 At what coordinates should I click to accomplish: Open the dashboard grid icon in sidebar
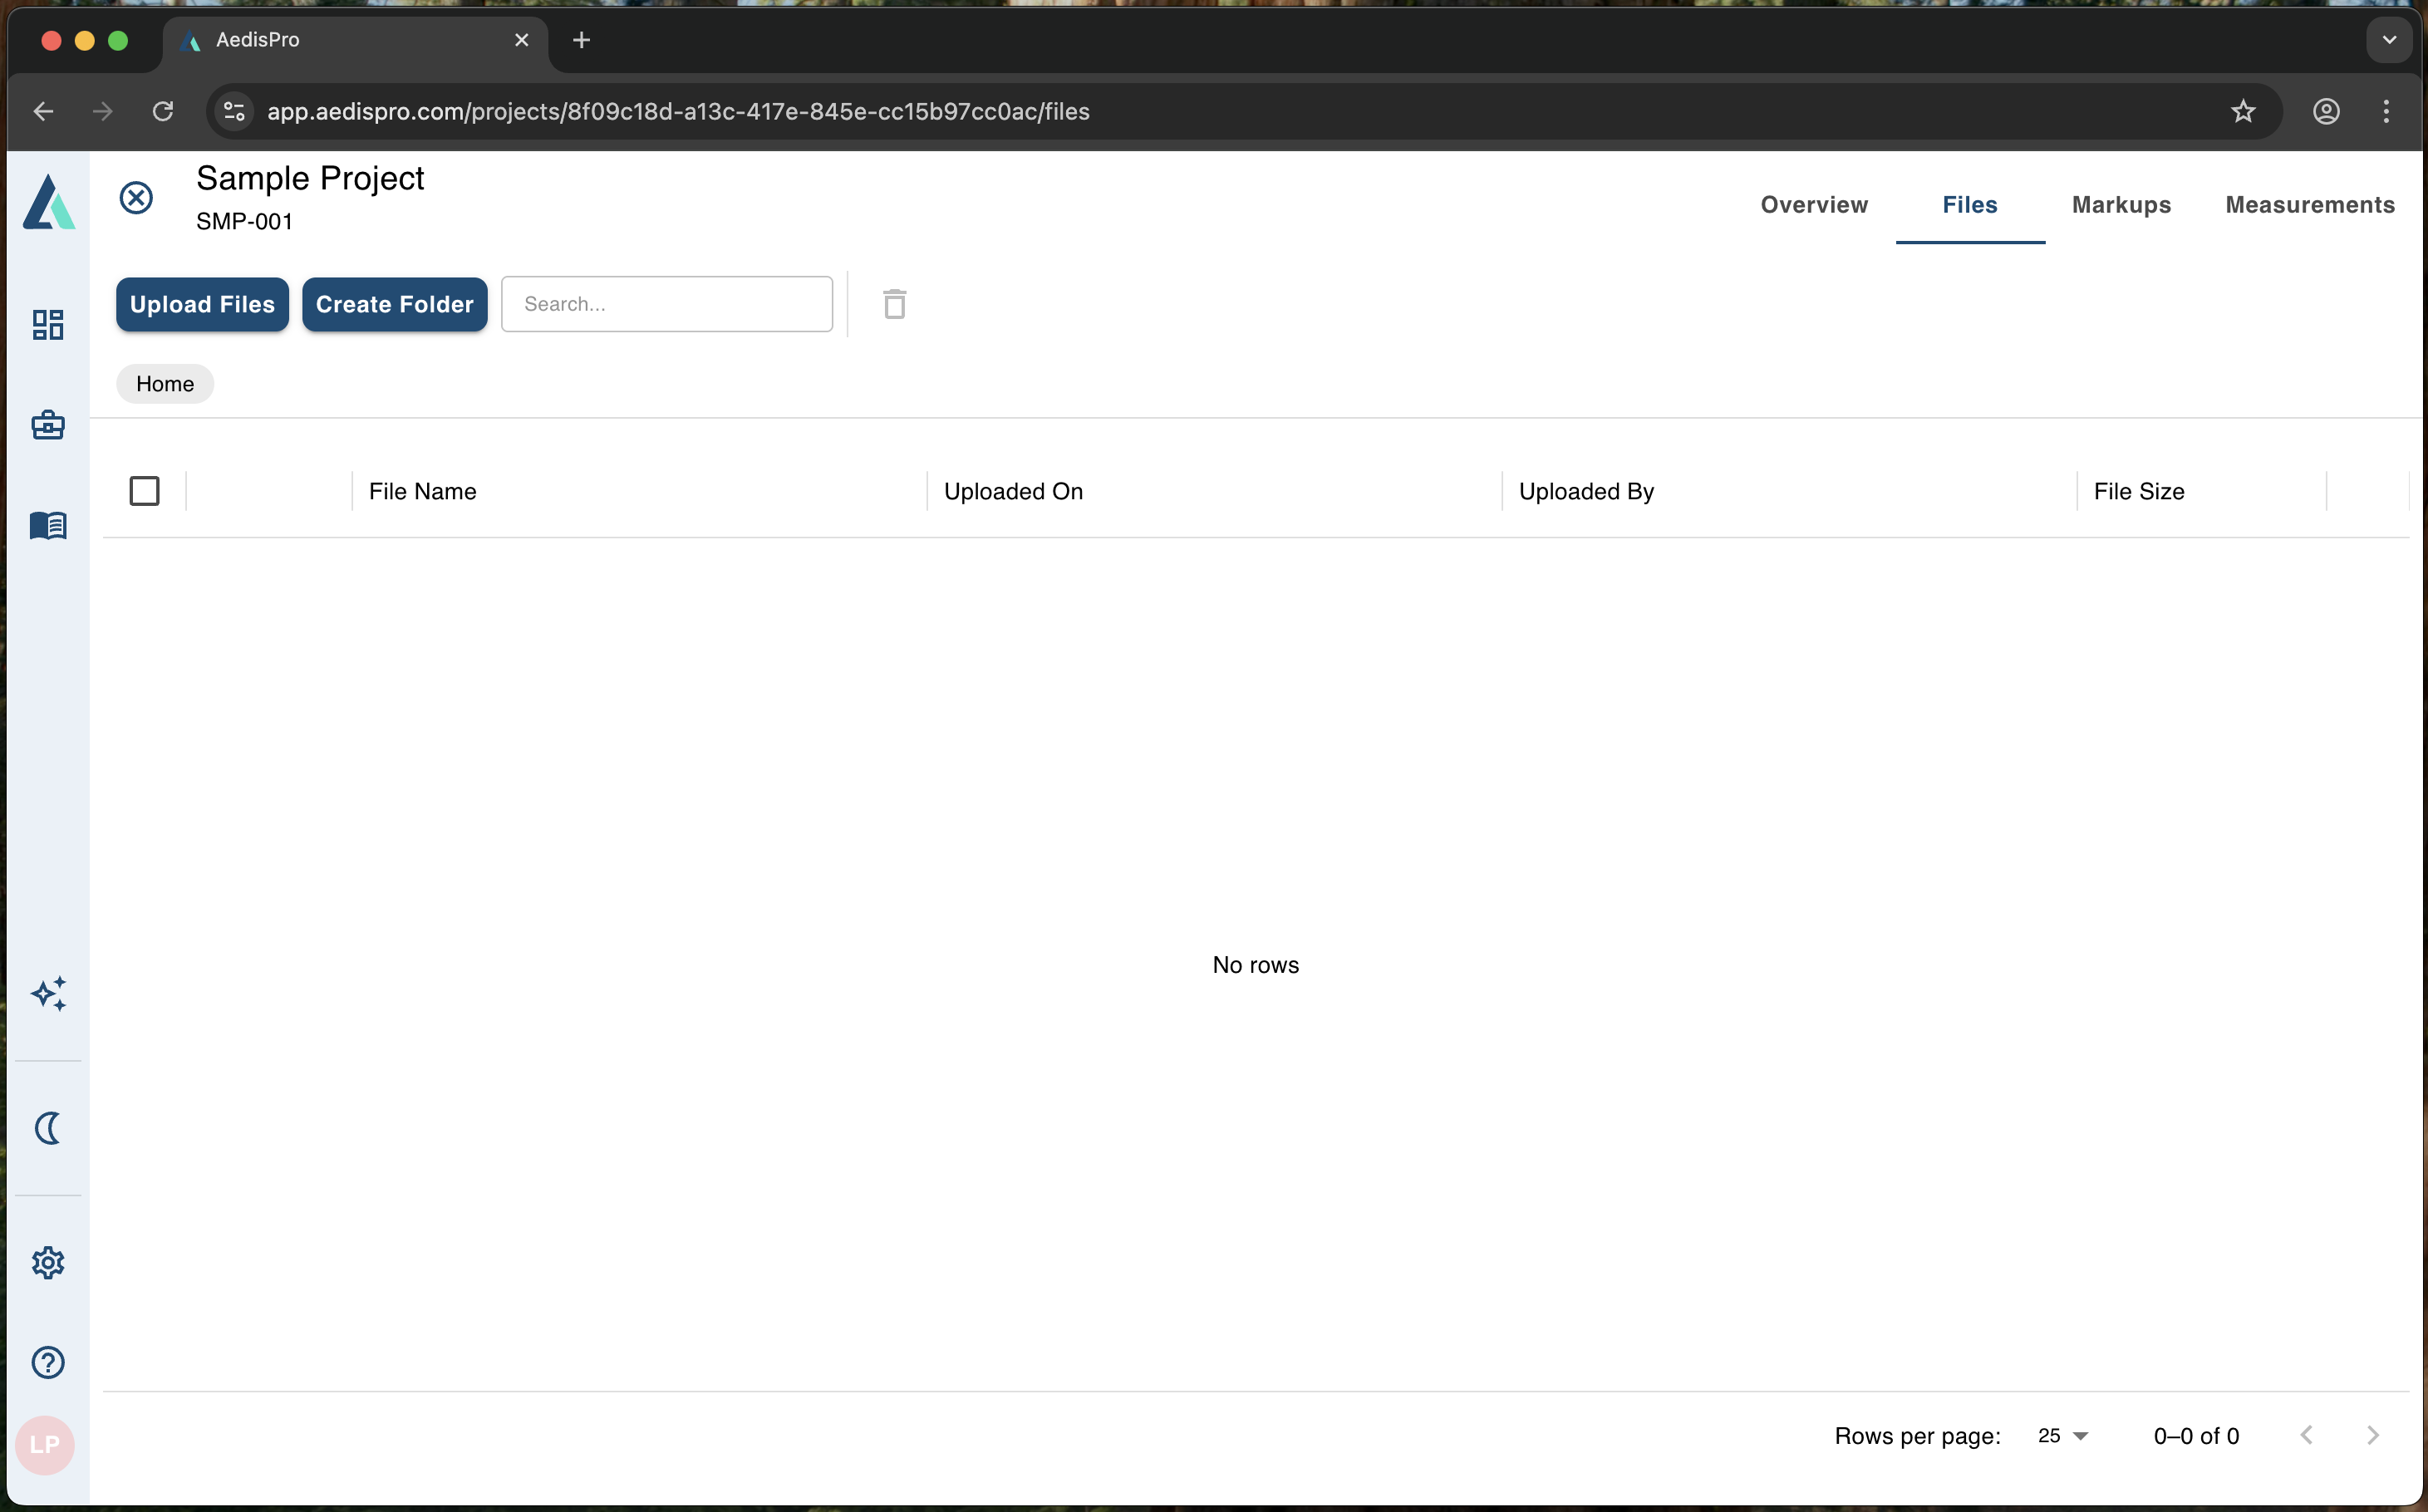pos(48,324)
